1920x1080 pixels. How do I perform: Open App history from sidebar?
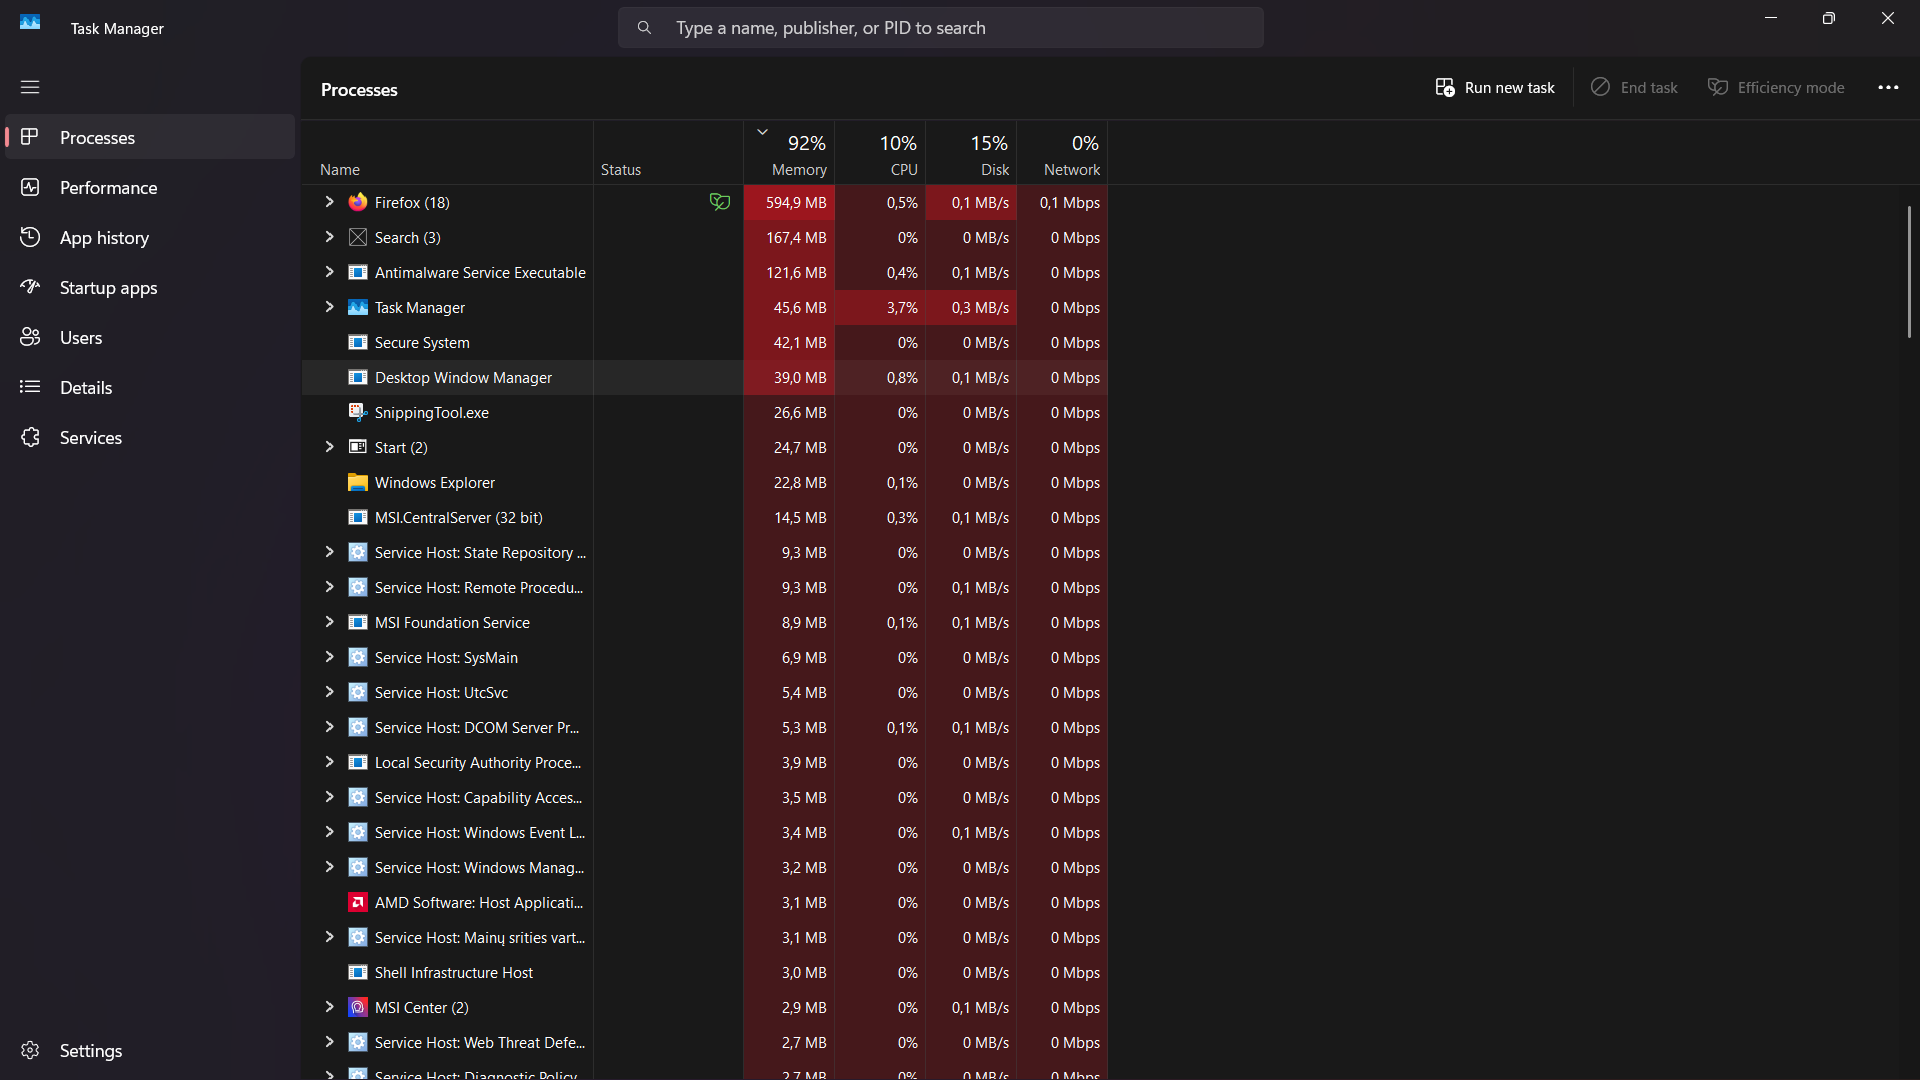pos(104,237)
